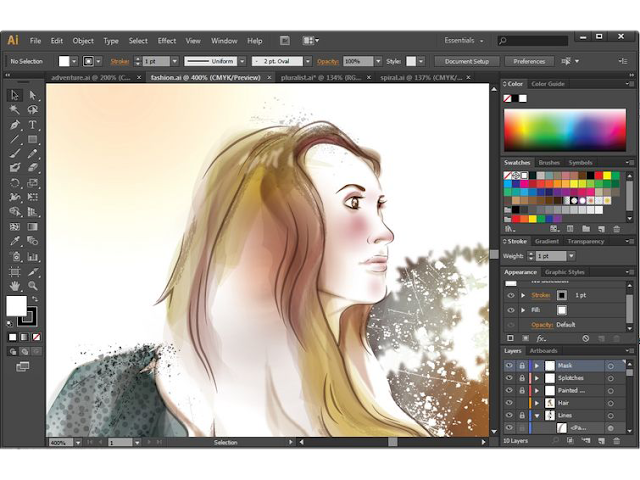The image size is (640, 480).
Task: Activate the Hand tool
Action: click(x=15, y=285)
